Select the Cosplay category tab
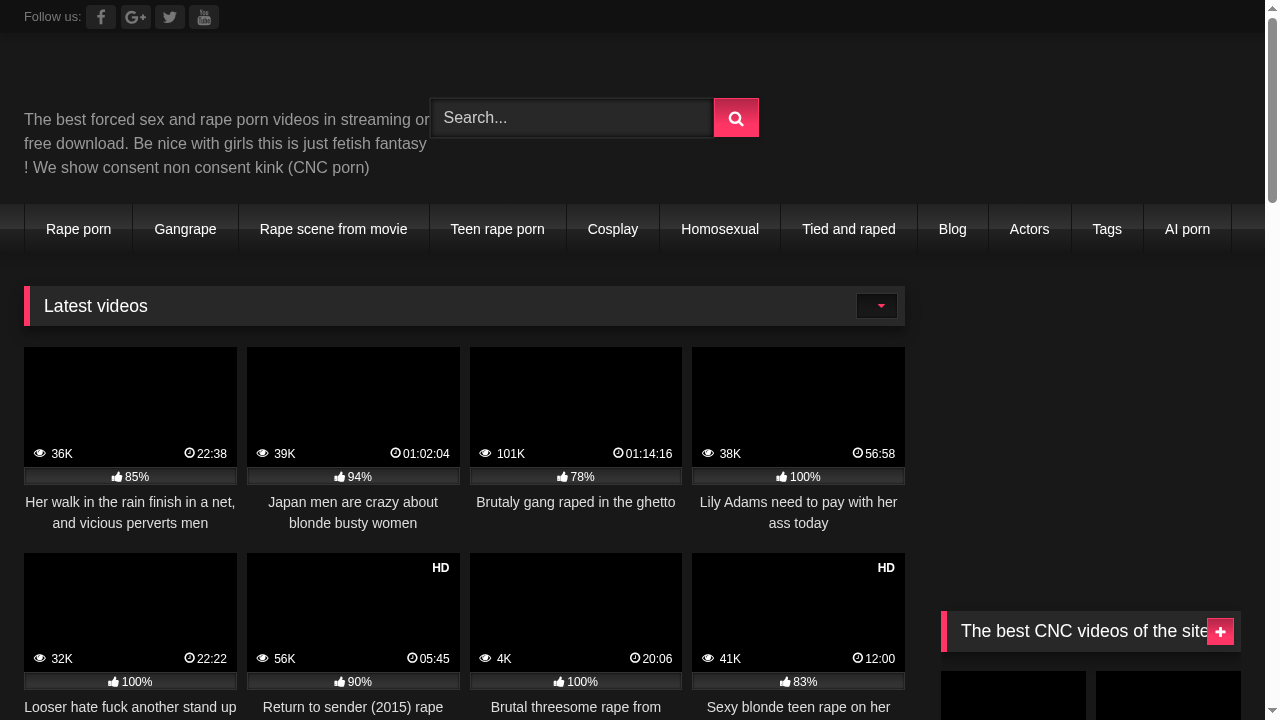Image resolution: width=1280 pixels, height=720 pixels. coord(613,229)
